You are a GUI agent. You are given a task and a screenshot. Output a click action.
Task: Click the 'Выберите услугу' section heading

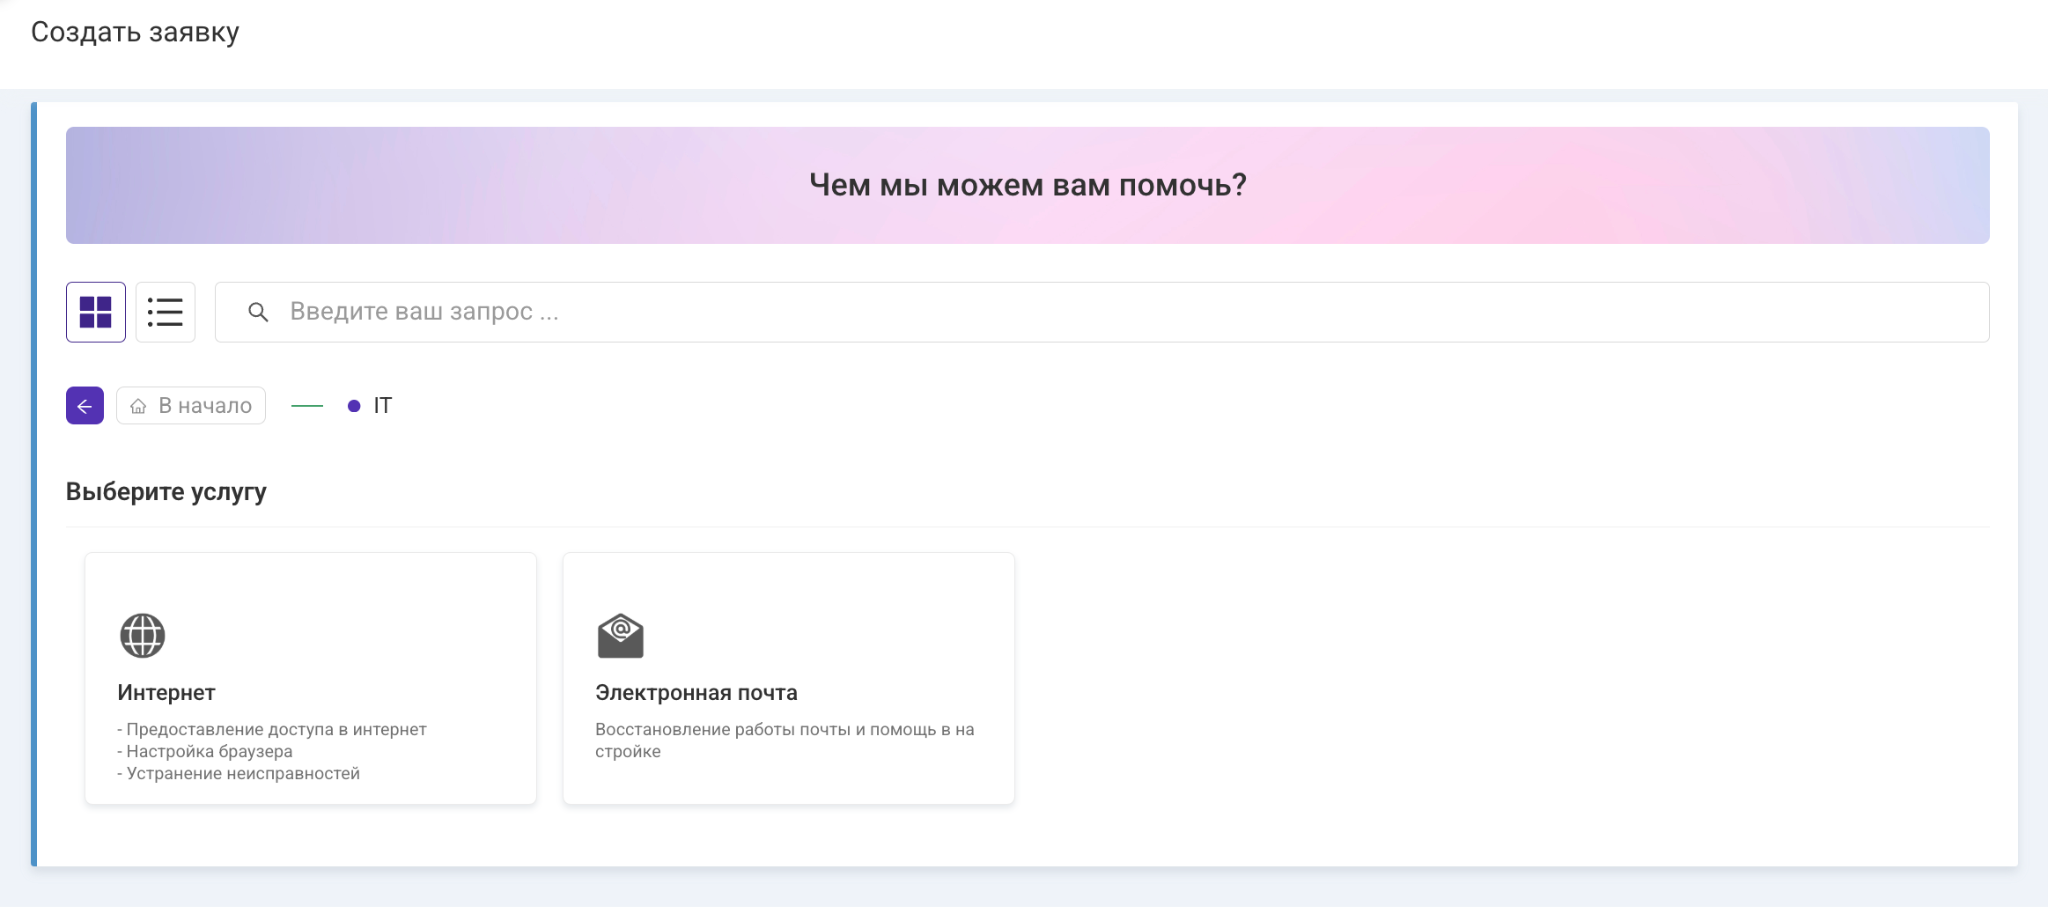pos(166,492)
